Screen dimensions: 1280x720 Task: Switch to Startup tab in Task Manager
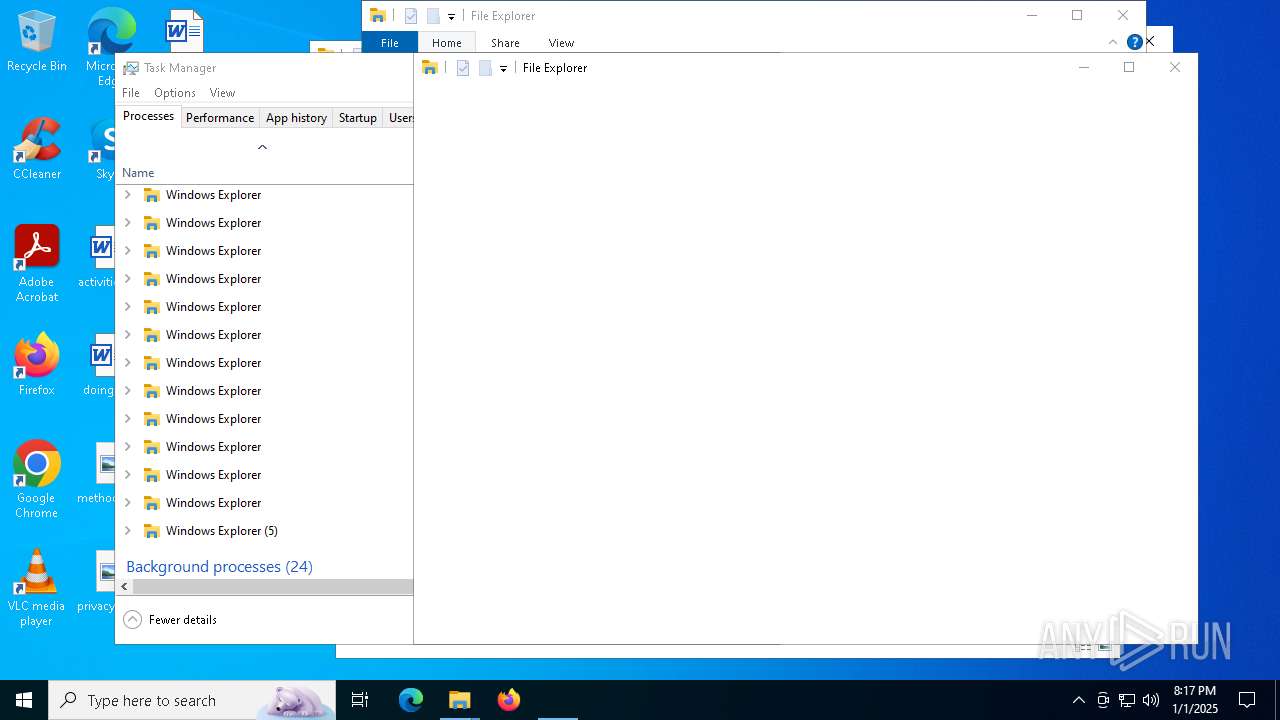click(357, 118)
